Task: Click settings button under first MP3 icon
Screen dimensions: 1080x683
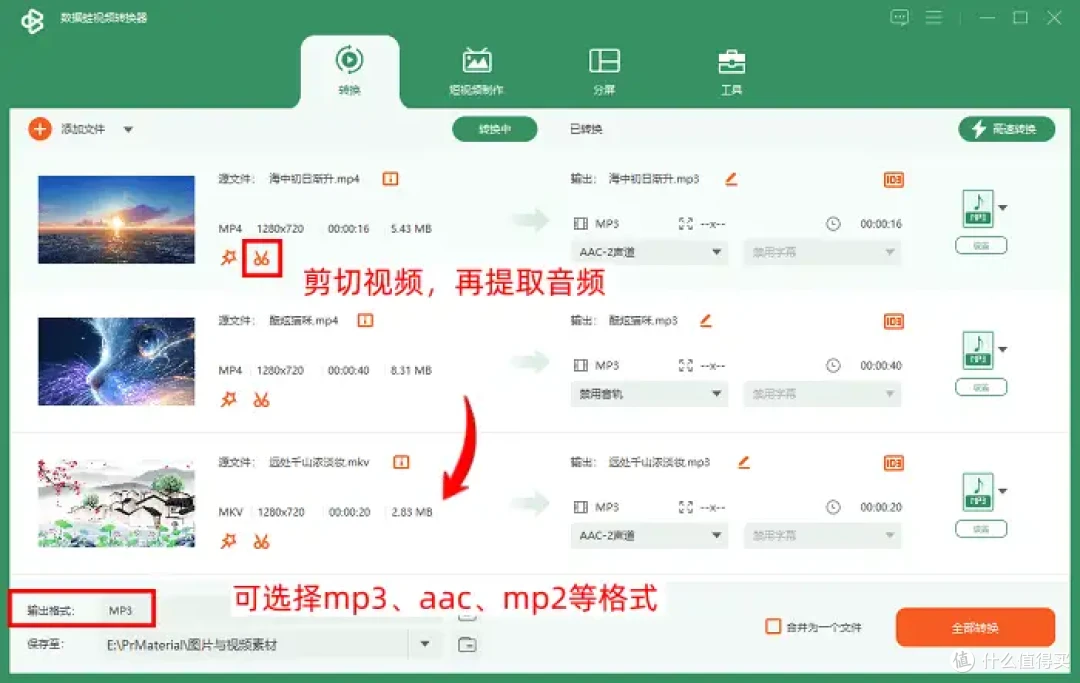Action: tap(981, 246)
